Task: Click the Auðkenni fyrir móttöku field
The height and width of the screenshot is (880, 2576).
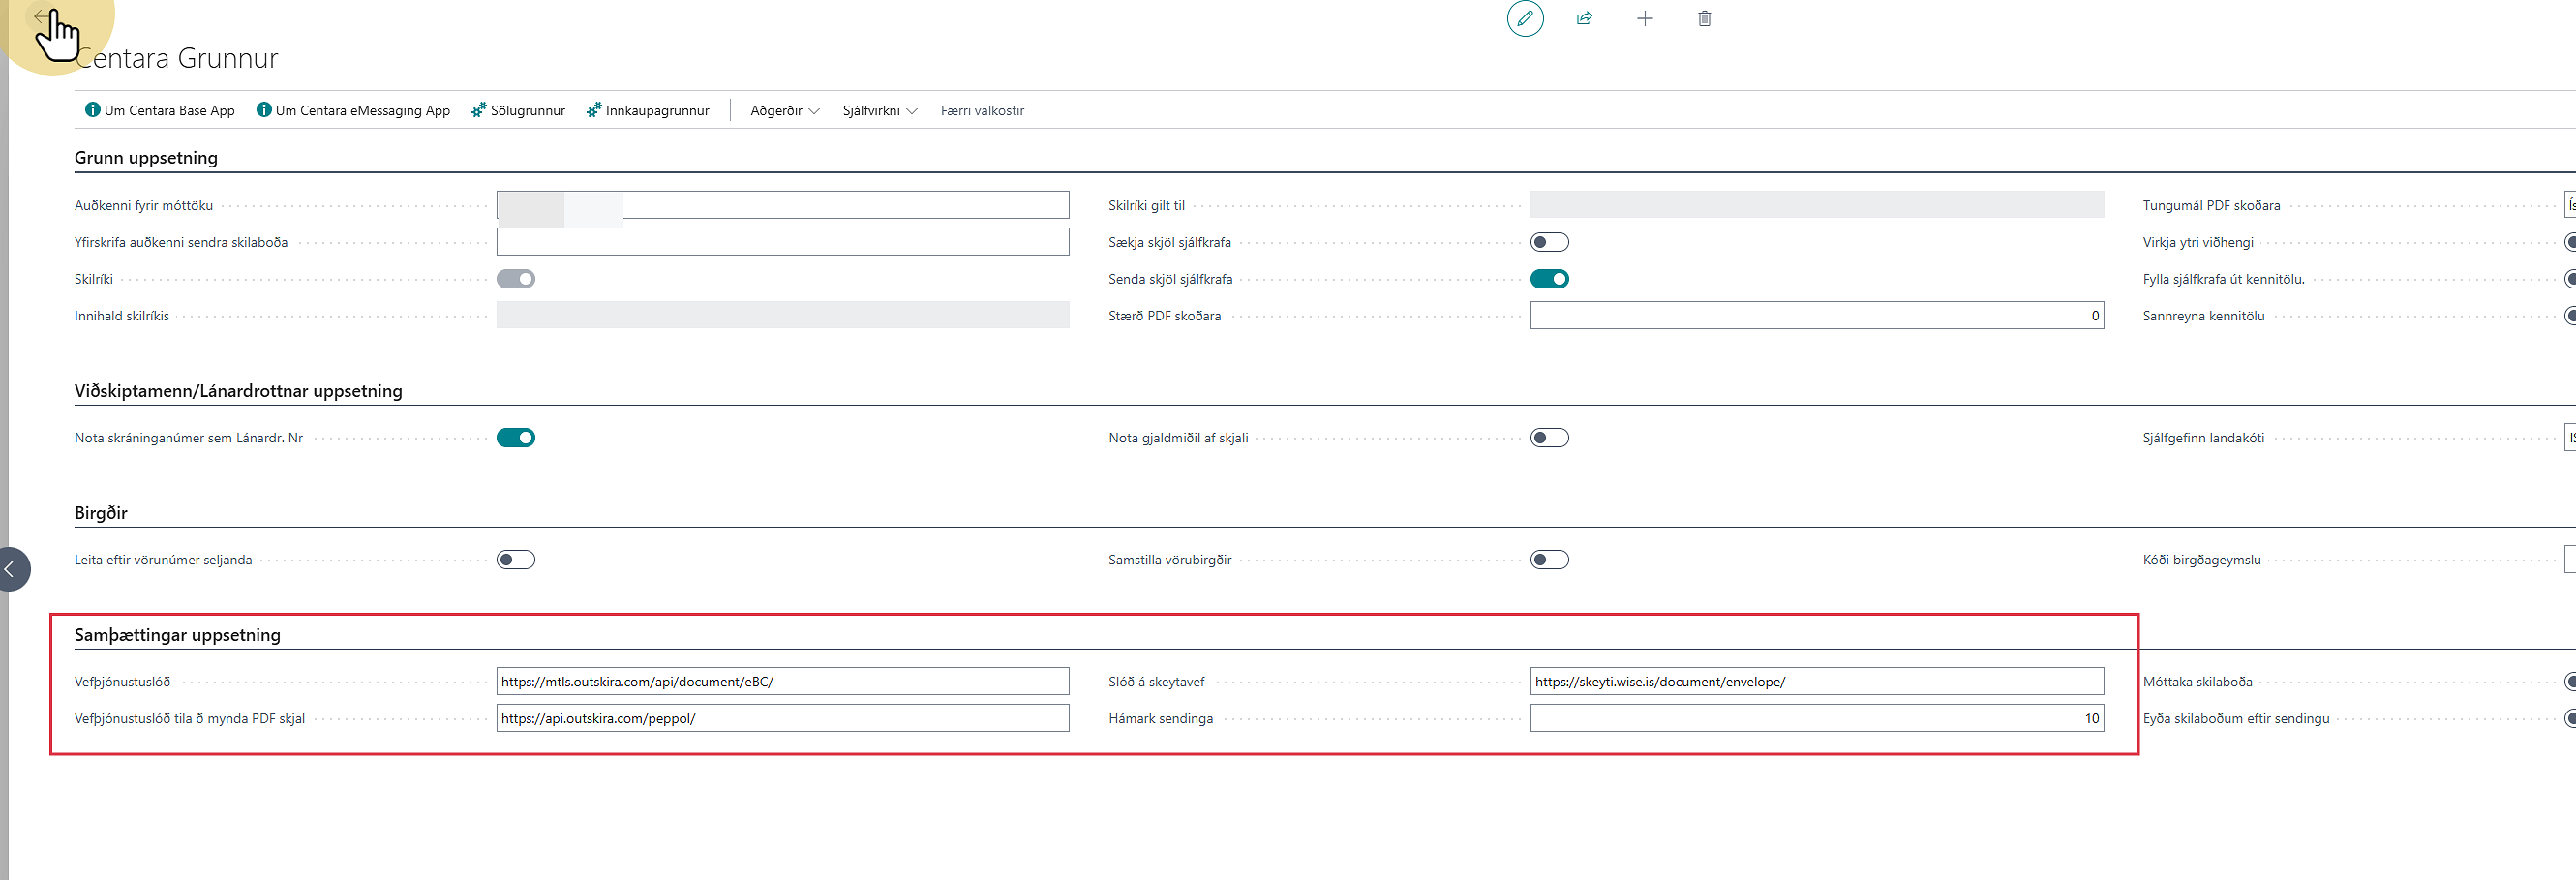Action: point(783,205)
